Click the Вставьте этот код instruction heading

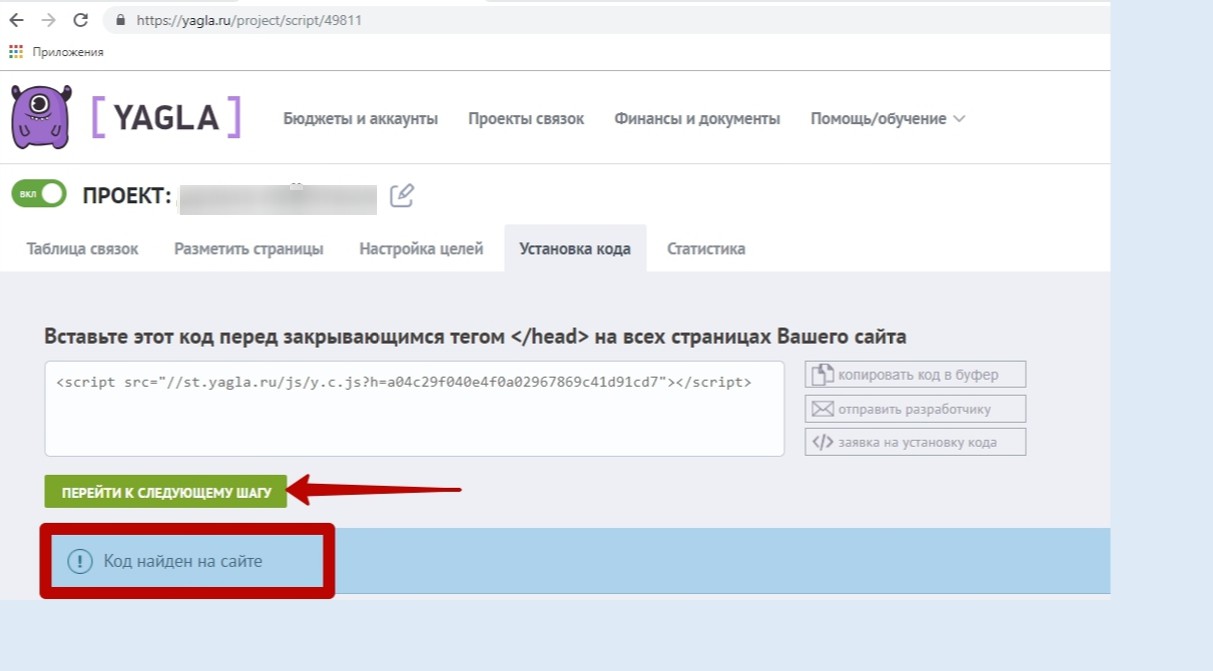[x=475, y=337]
